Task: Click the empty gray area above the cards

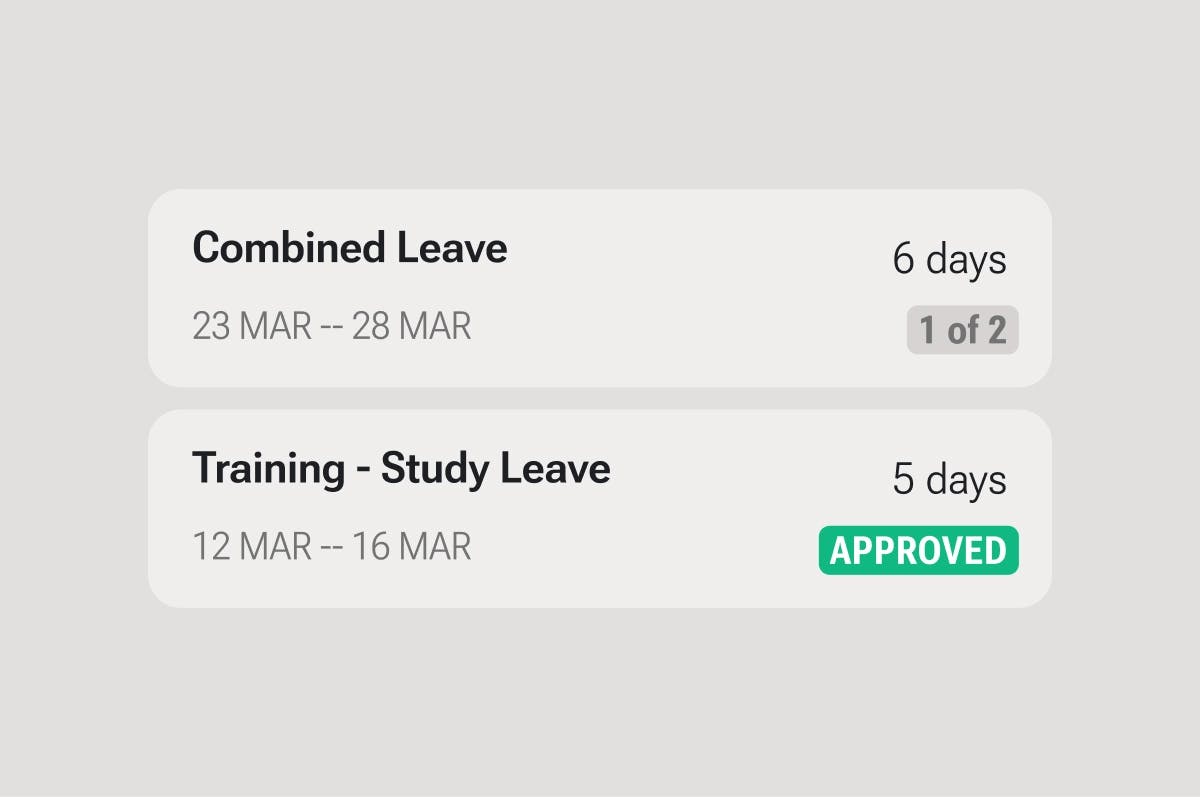Action: (x=600, y=95)
